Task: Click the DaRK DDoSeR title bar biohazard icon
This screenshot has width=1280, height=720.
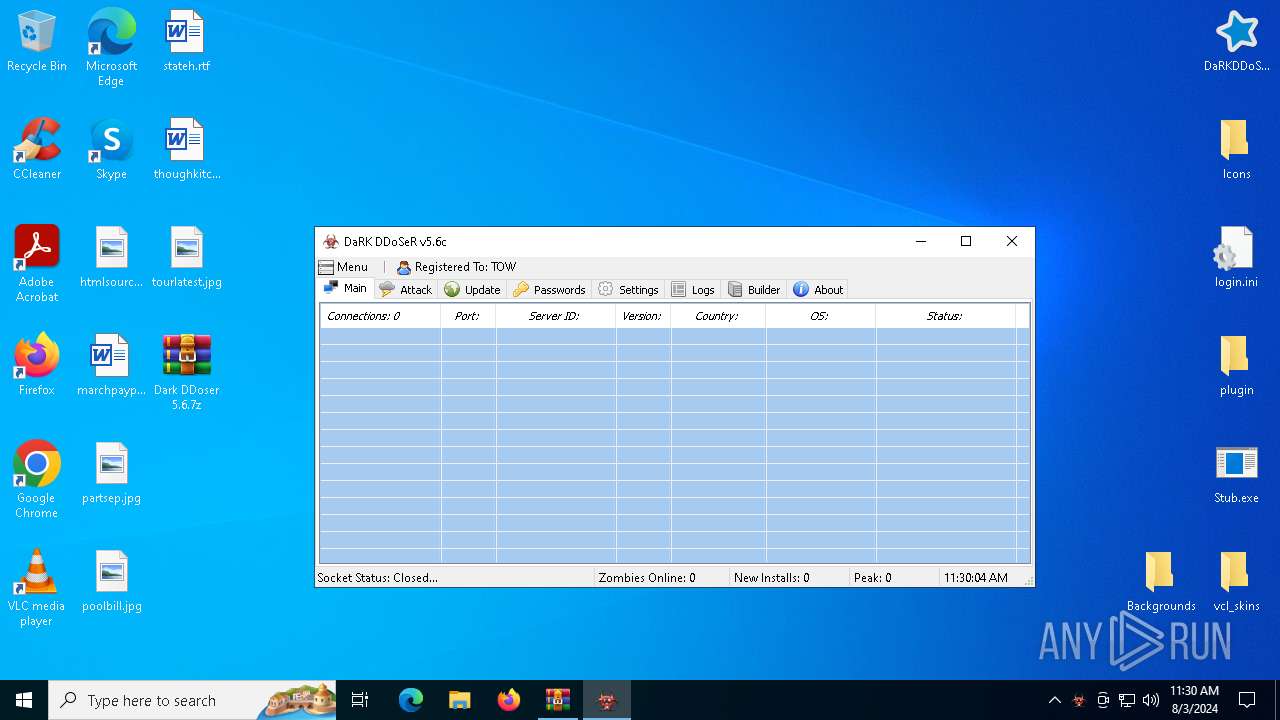Action: 331,242
